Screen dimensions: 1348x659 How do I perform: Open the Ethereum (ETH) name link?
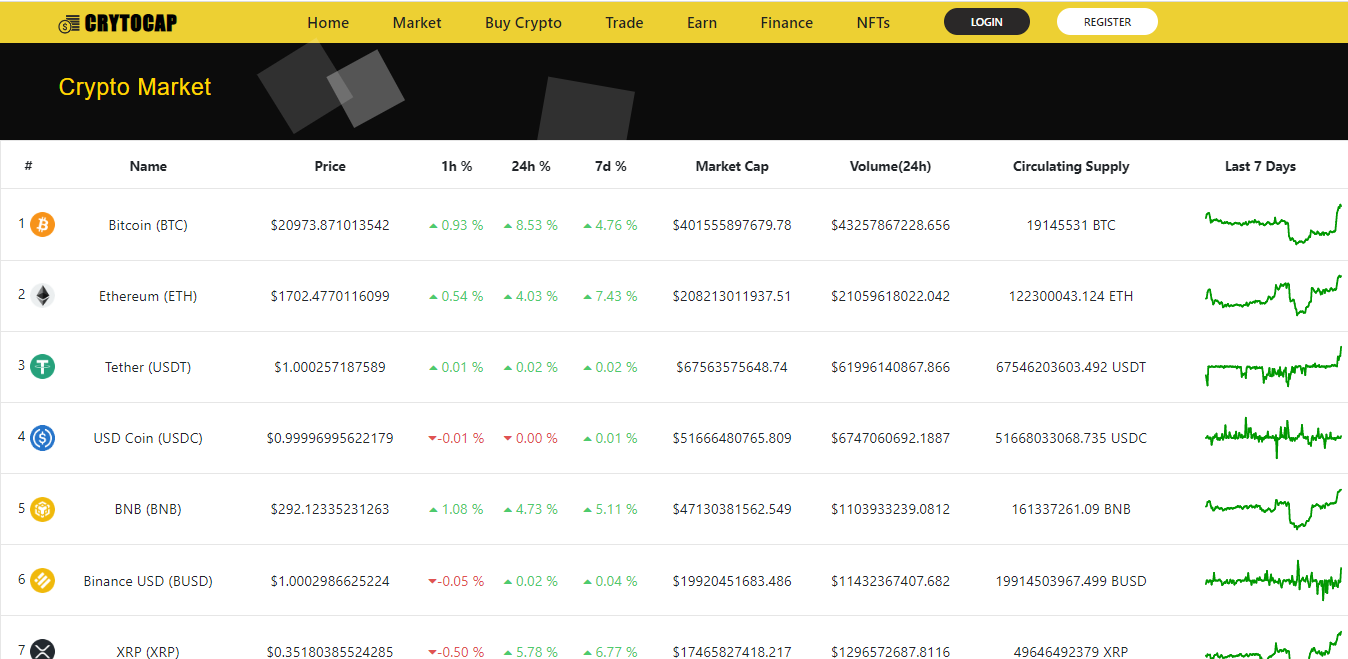(148, 296)
